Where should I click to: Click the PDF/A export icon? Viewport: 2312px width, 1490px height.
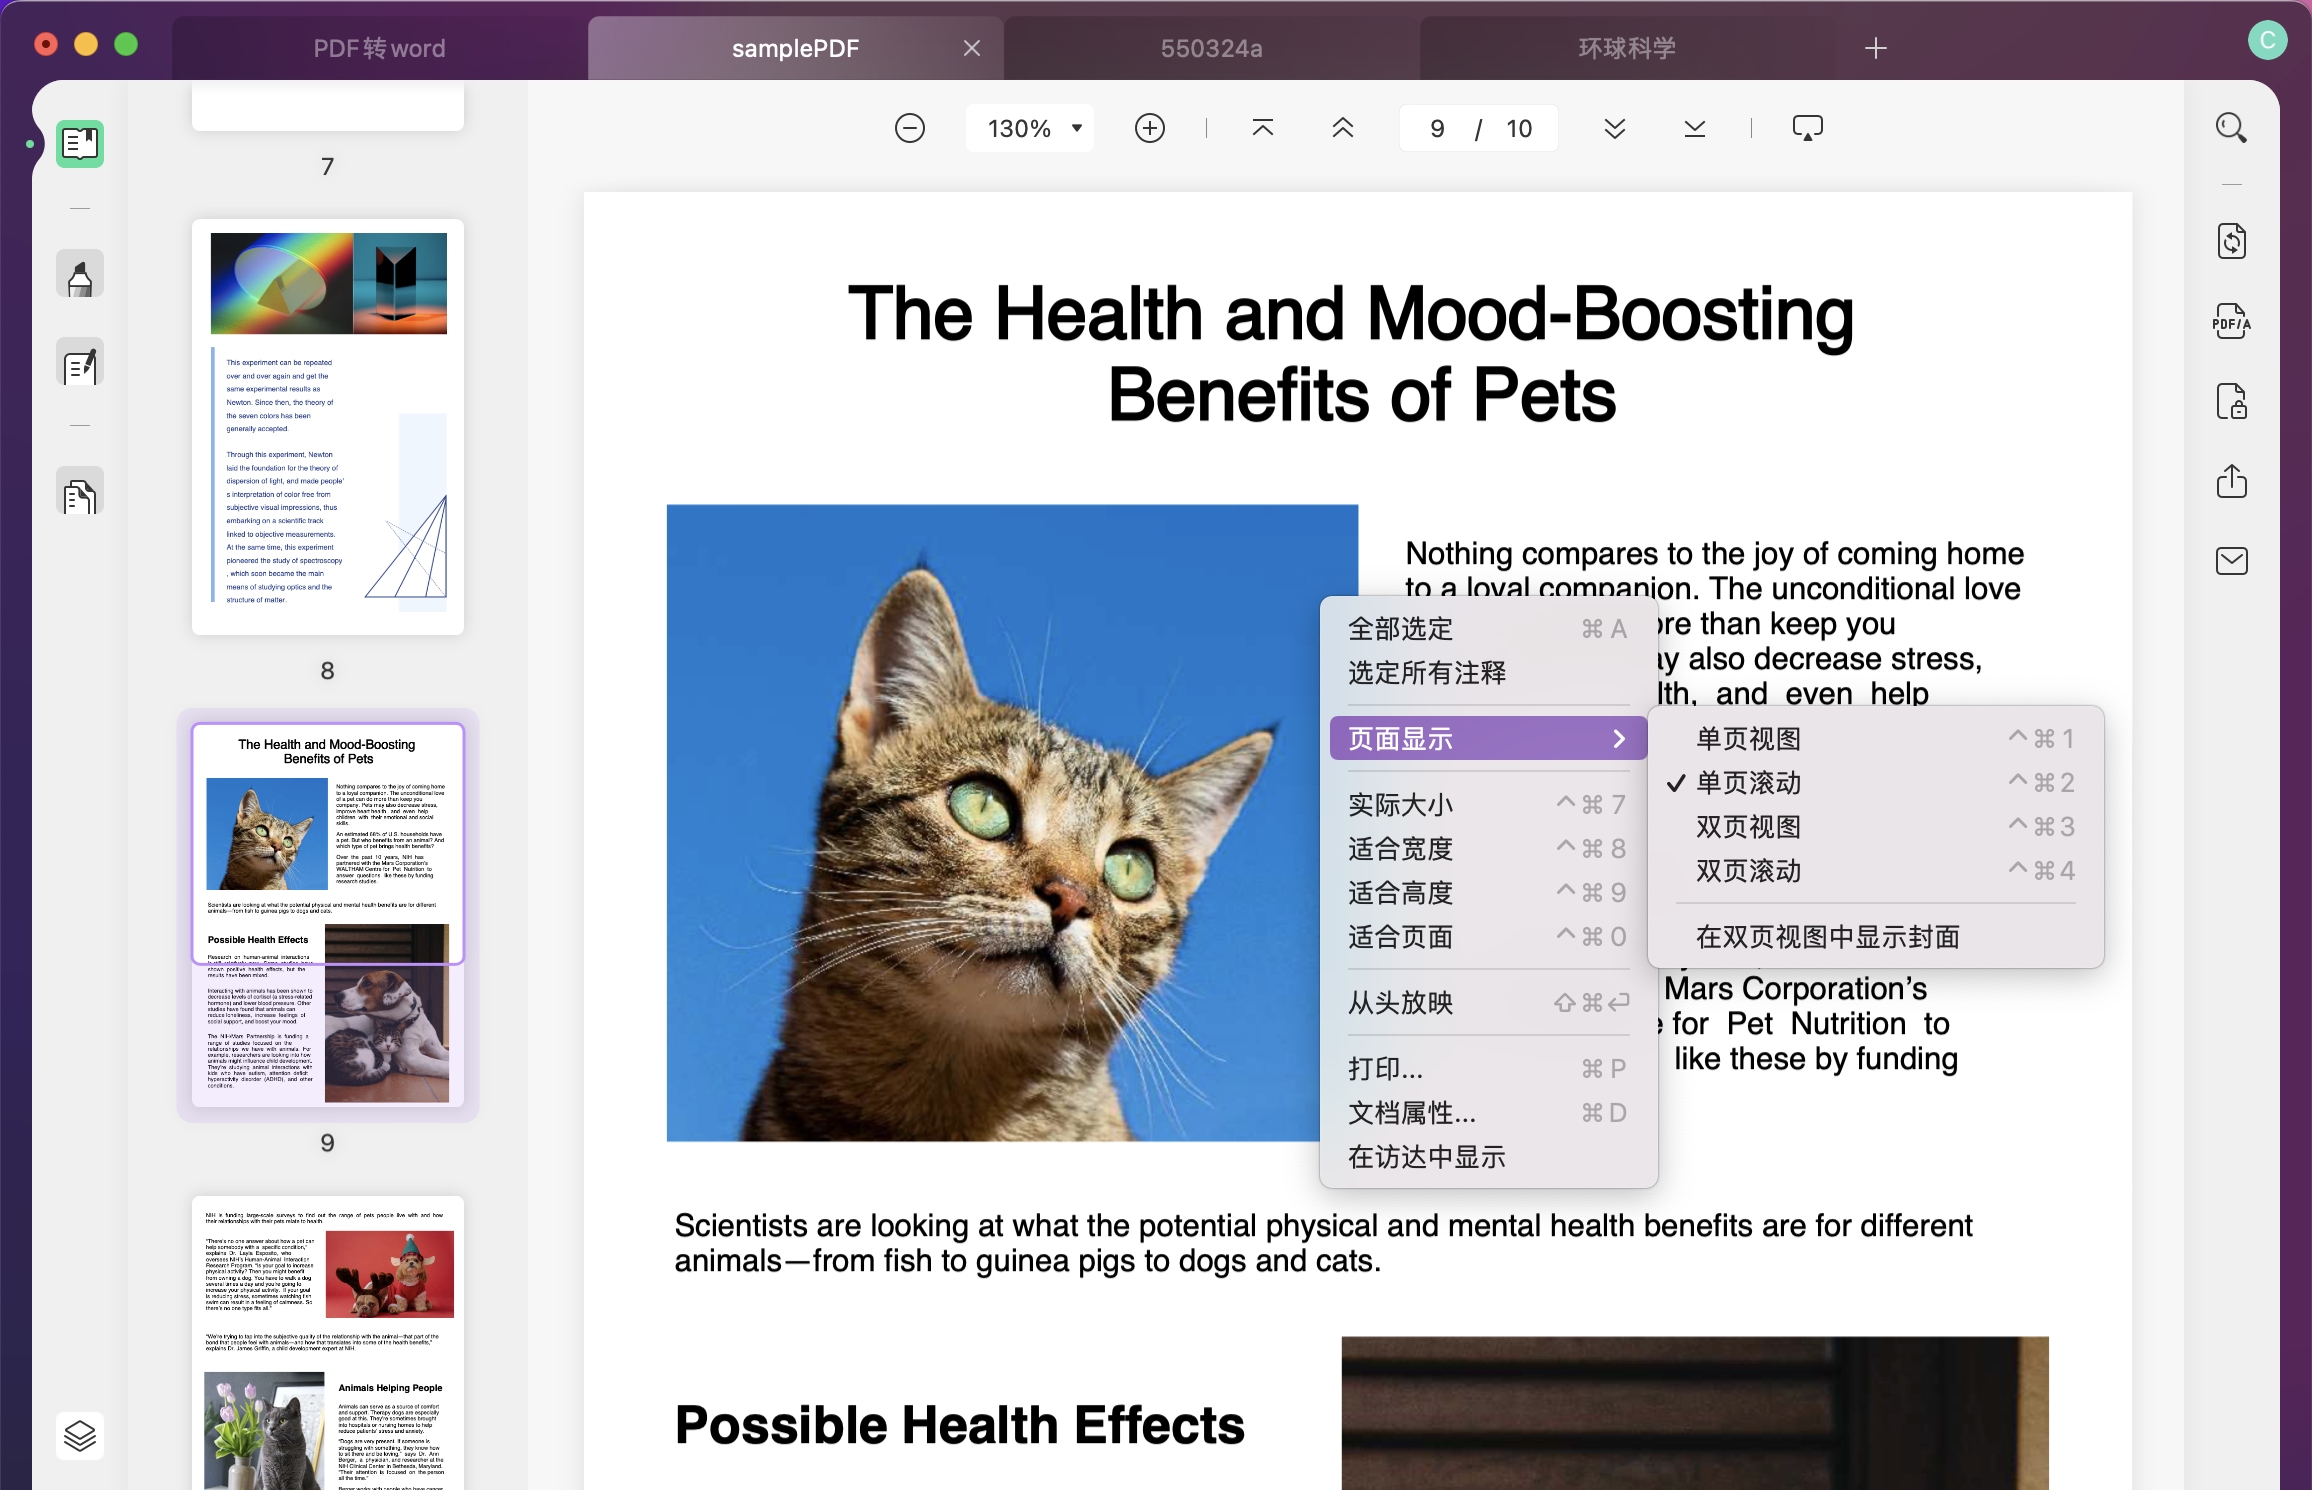2232,322
